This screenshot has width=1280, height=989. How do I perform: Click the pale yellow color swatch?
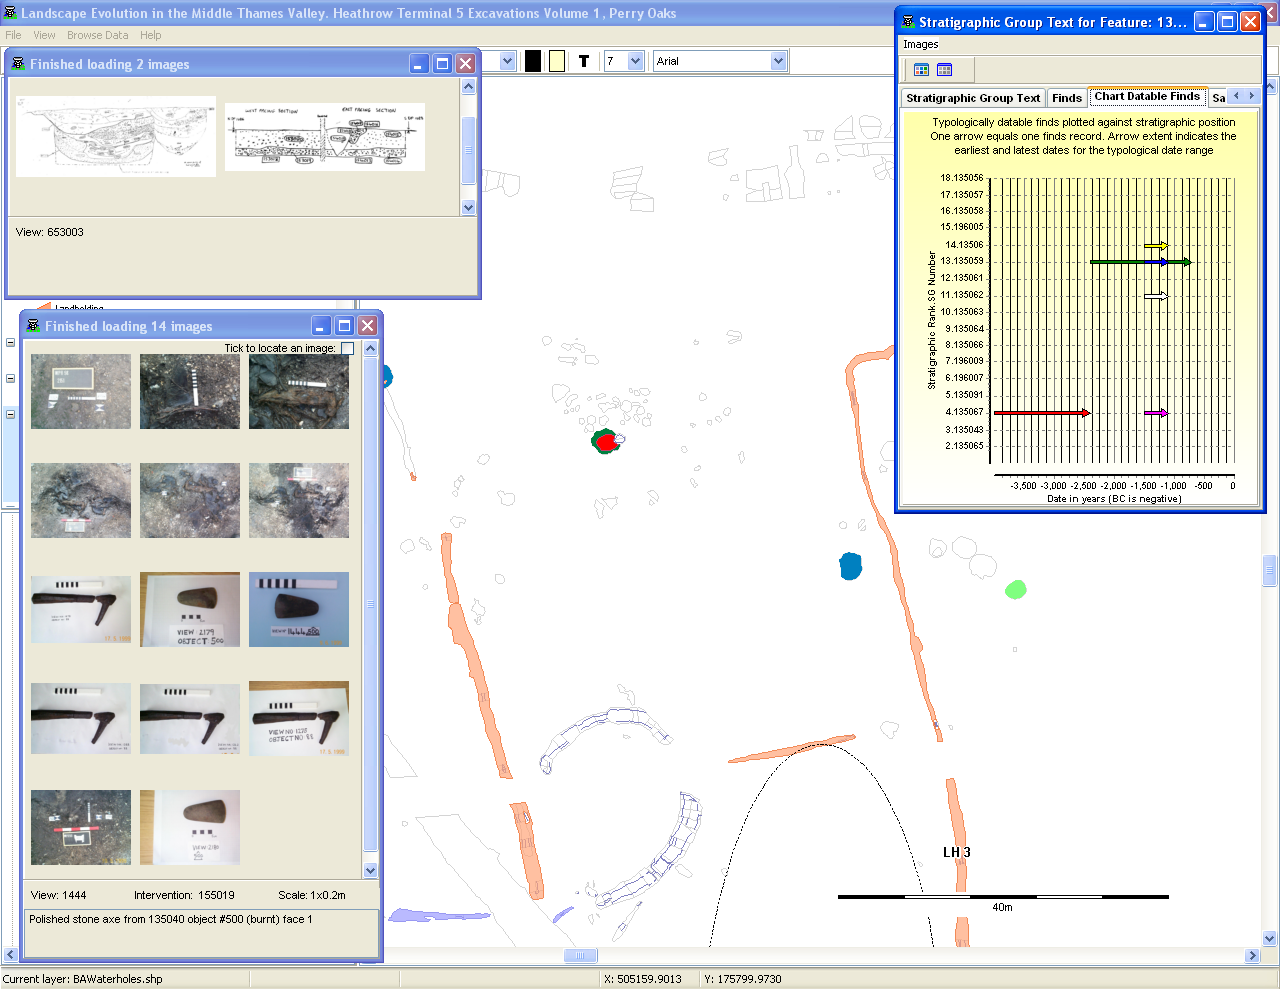point(557,61)
